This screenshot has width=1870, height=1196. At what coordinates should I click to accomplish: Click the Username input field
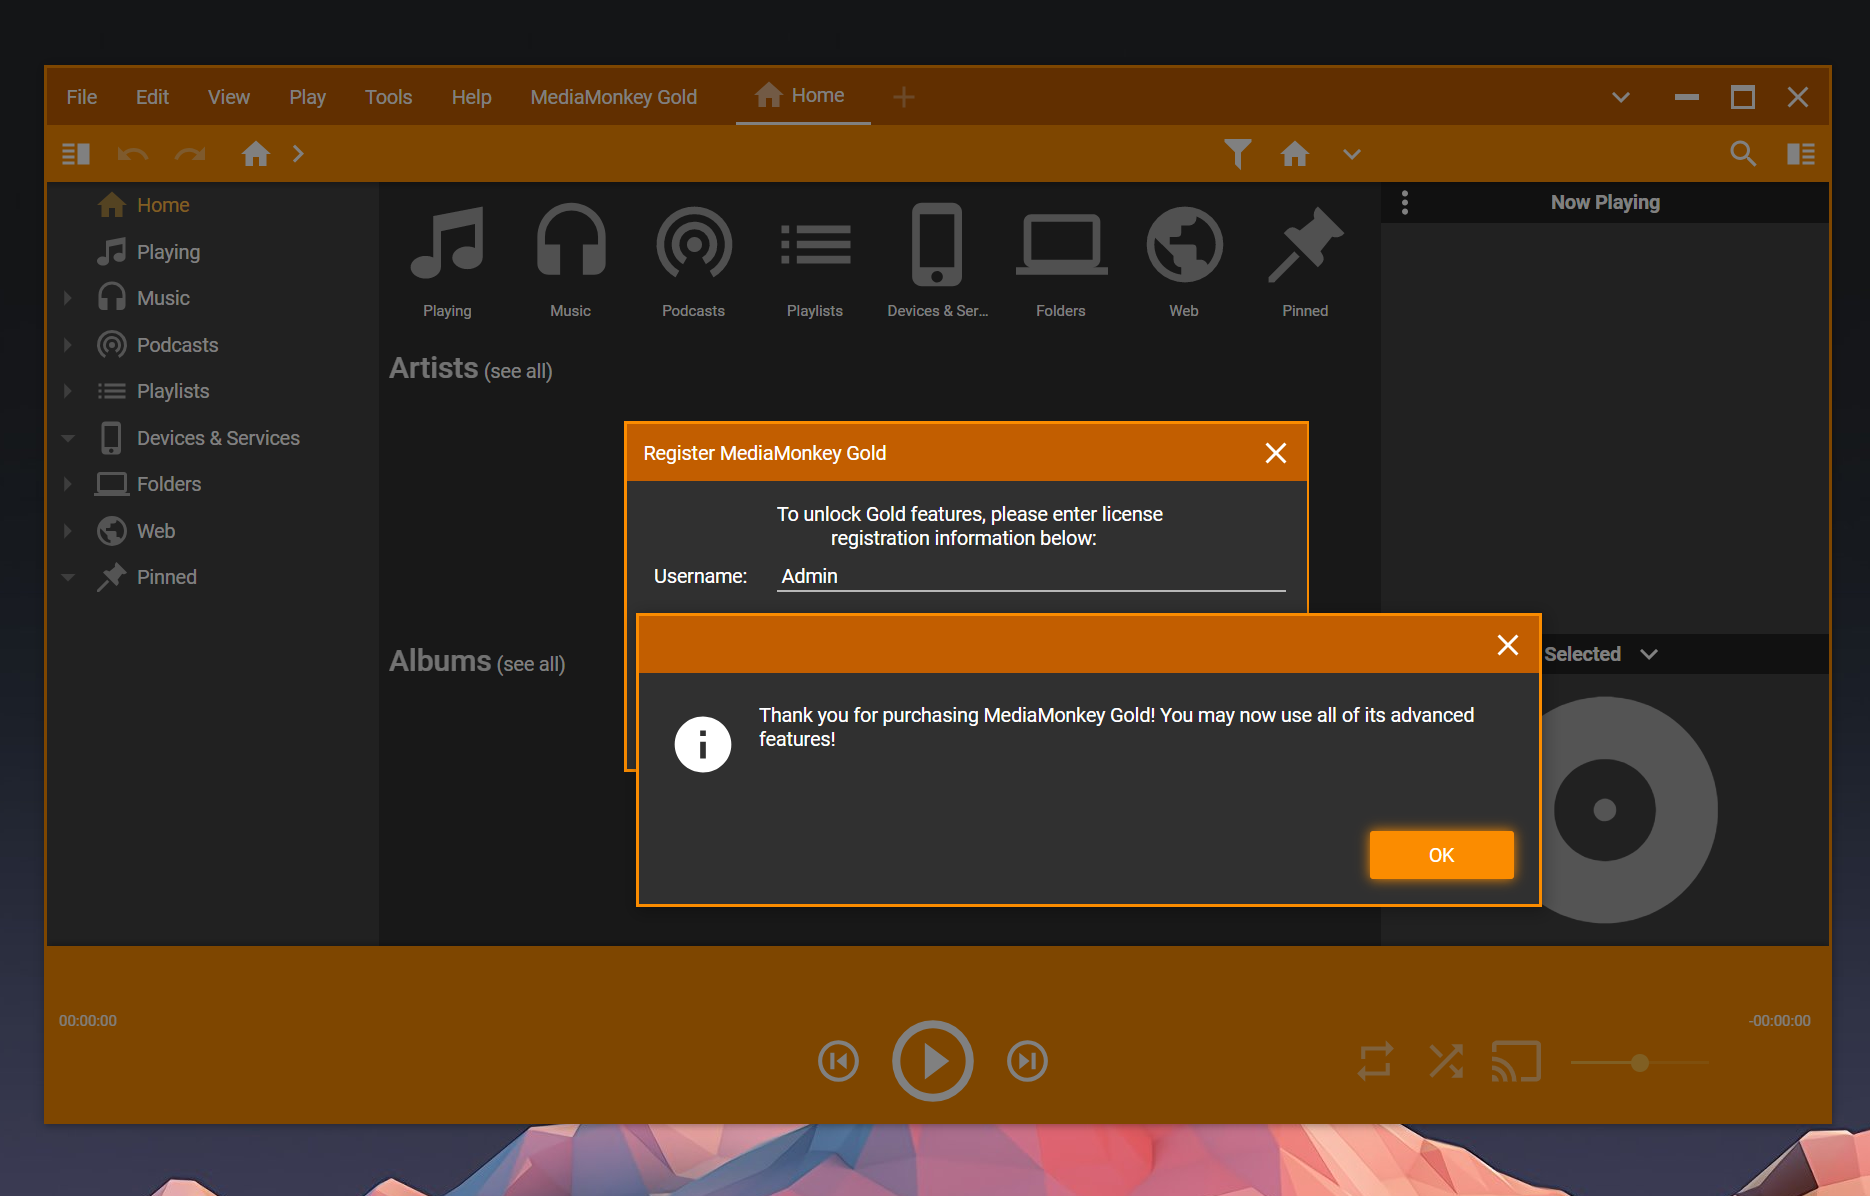point(1031,576)
